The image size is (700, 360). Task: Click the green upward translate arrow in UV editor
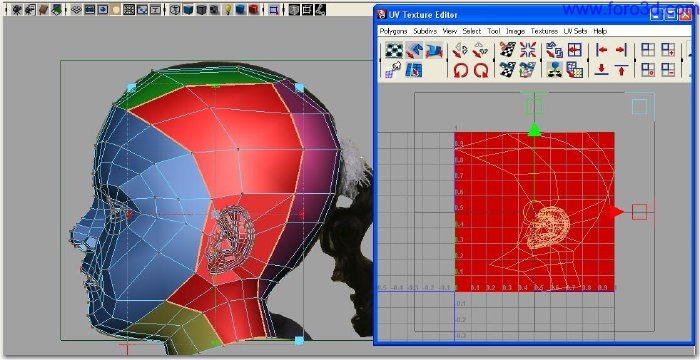(534, 130)
